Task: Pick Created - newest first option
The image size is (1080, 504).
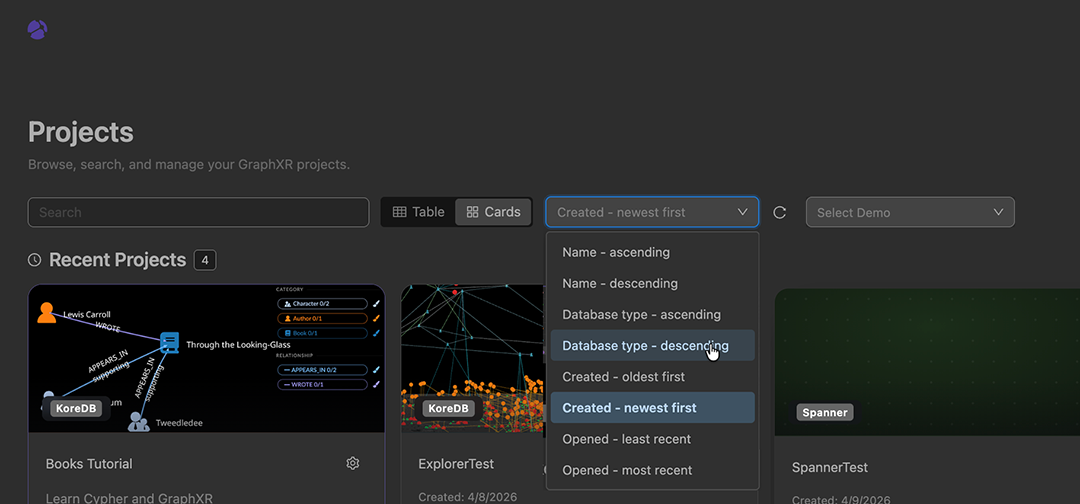Action: point(652,408)
